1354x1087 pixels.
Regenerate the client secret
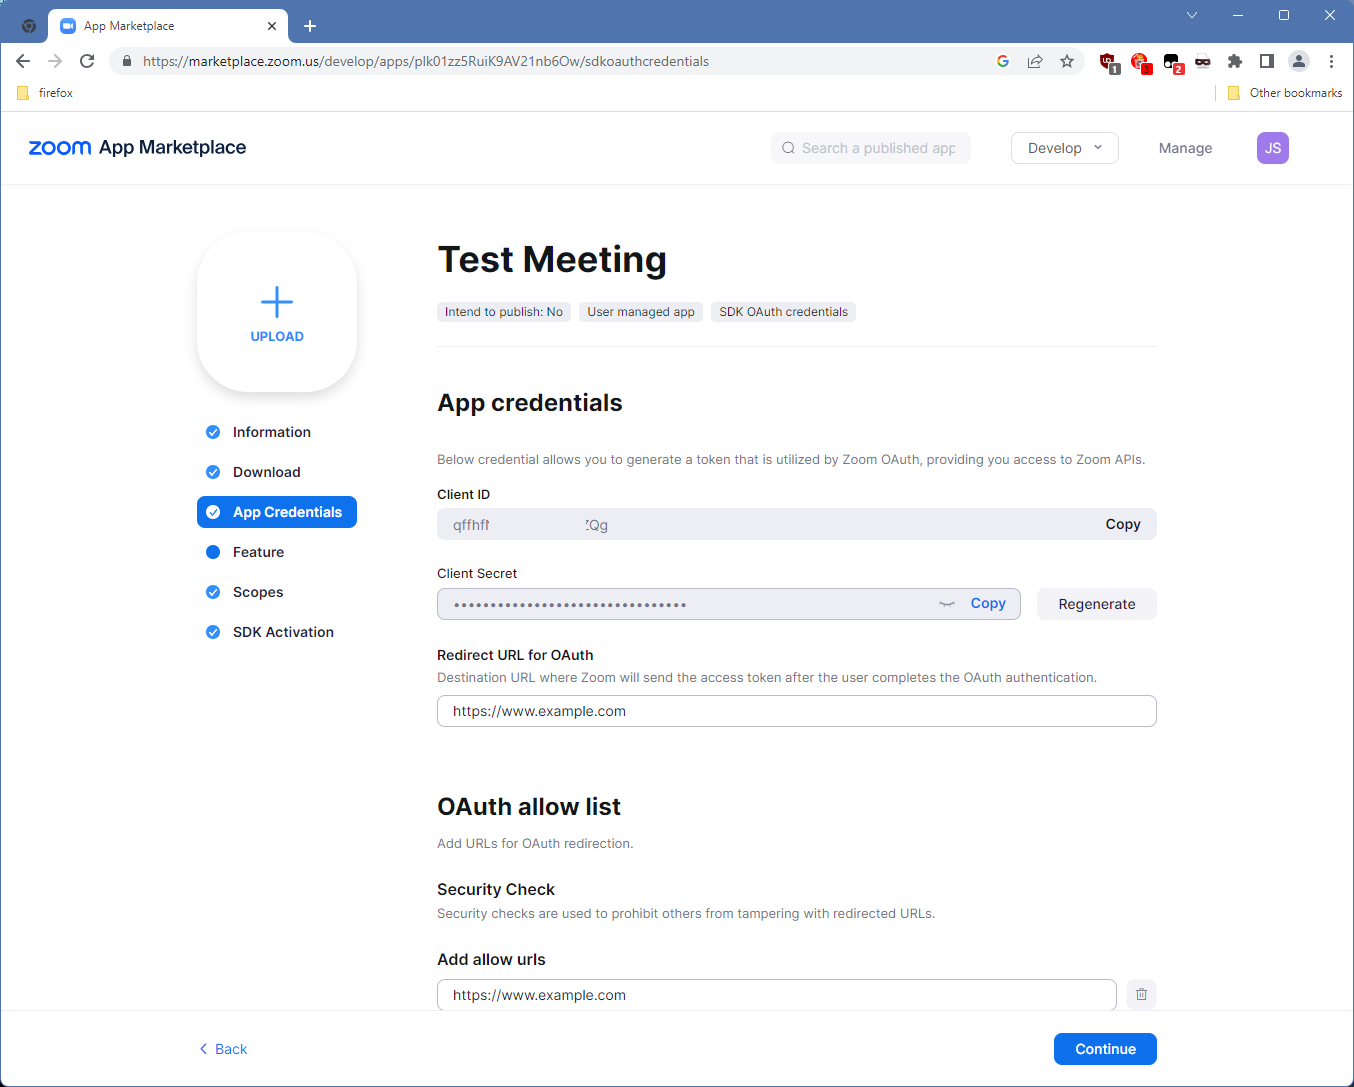click(1097, 604)
